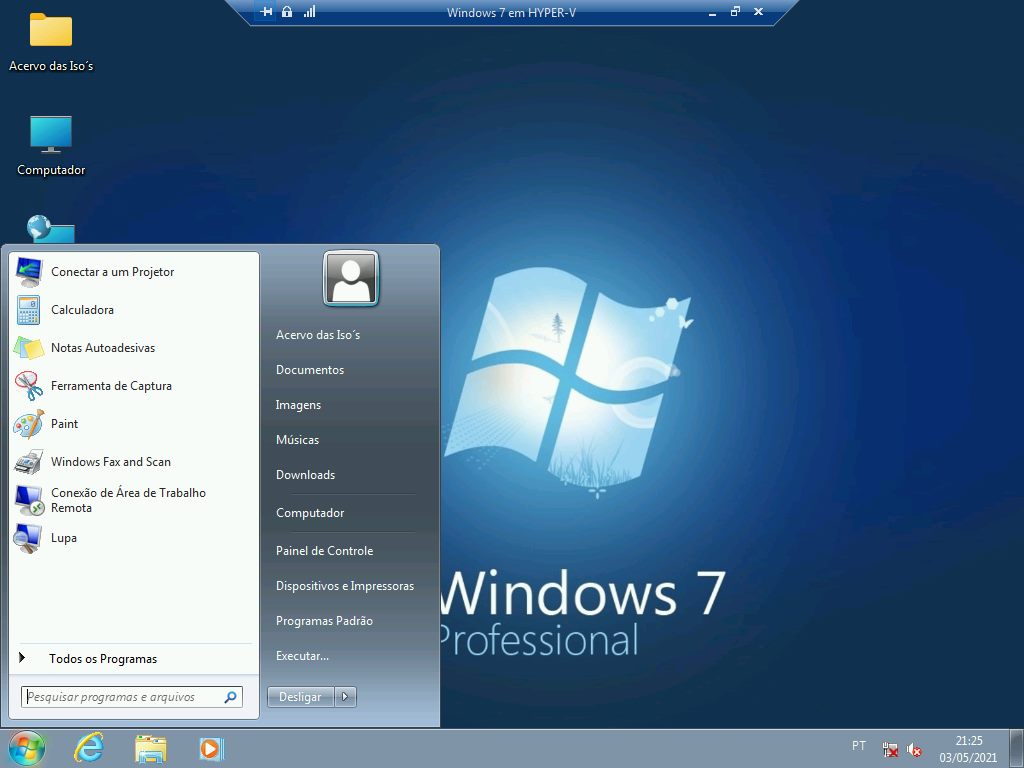Screen dimensions: 1024x768
Task: Click the Desligar button
Action: 300,697
